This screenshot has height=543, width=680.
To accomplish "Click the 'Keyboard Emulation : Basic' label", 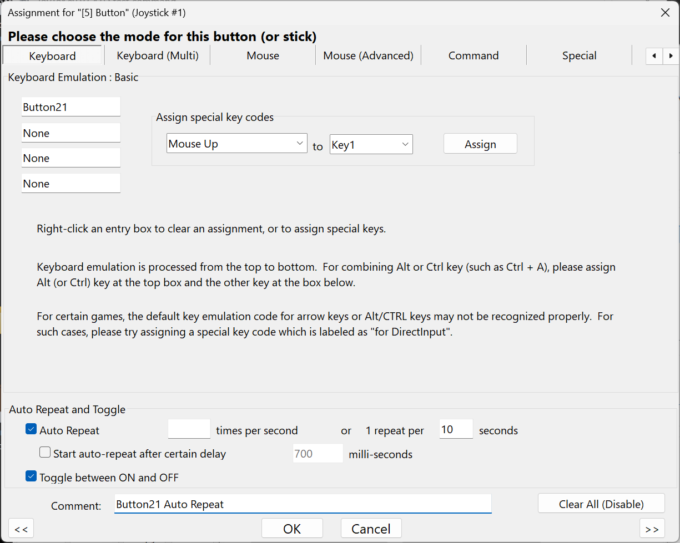I will [x=73, y=77].
